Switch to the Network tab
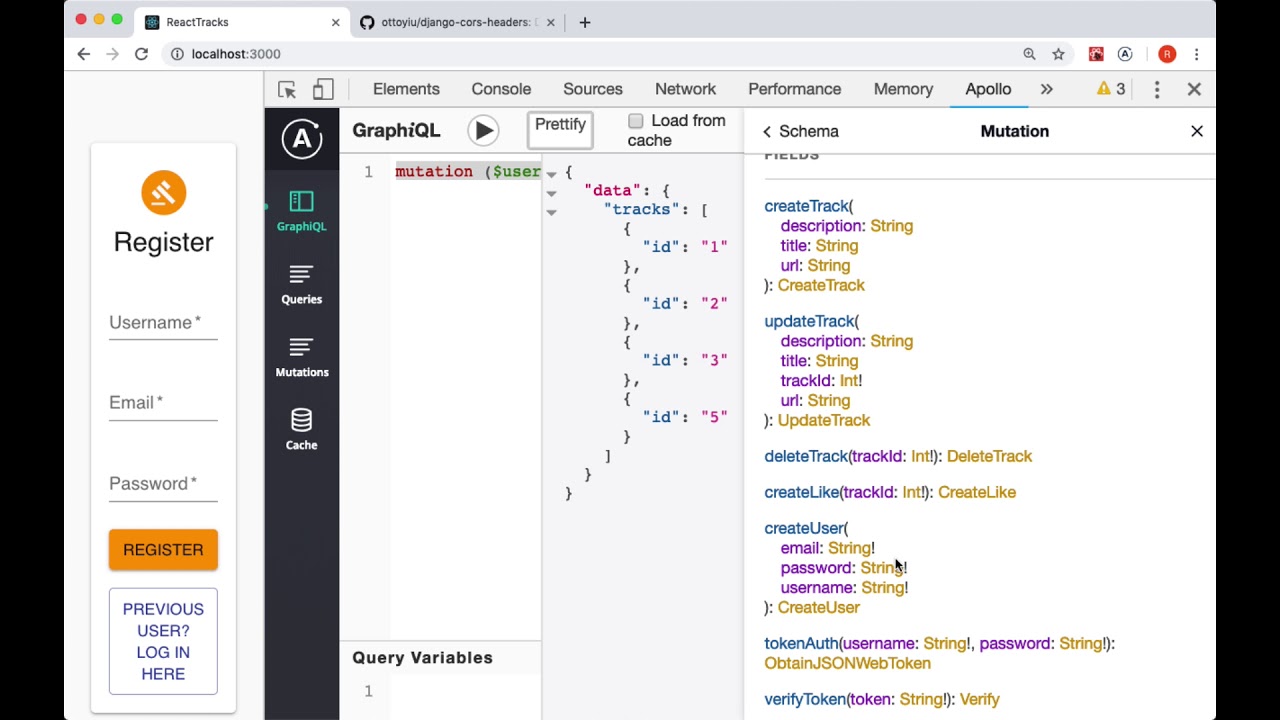The height and width of the screenshot is (720, 1280). 685,89
